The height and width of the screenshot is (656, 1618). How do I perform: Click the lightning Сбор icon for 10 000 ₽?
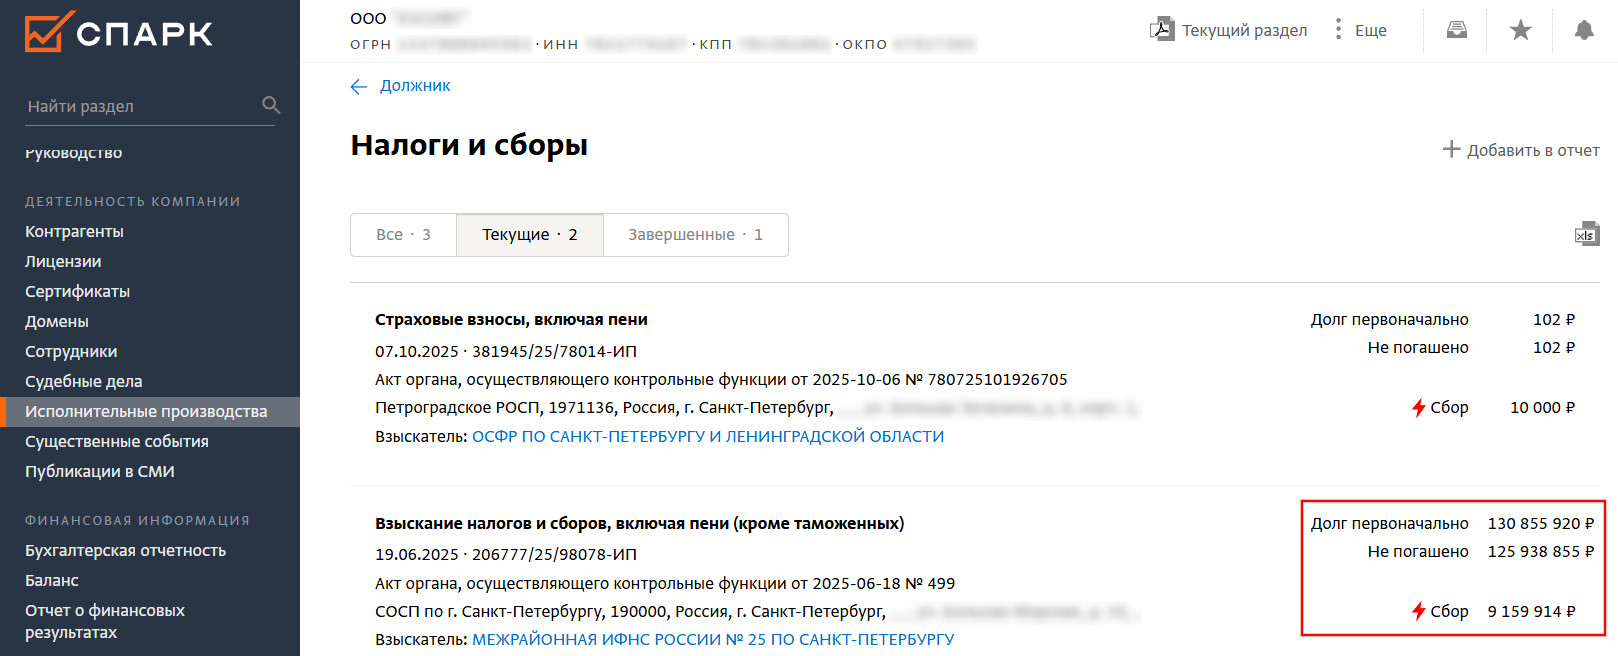(x=1418, y=407)
